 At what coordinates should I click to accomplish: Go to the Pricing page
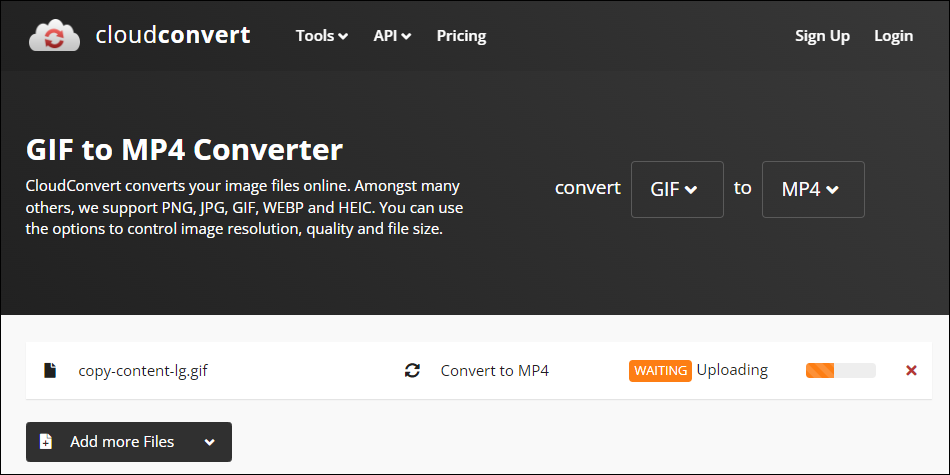tap(461, 36)
